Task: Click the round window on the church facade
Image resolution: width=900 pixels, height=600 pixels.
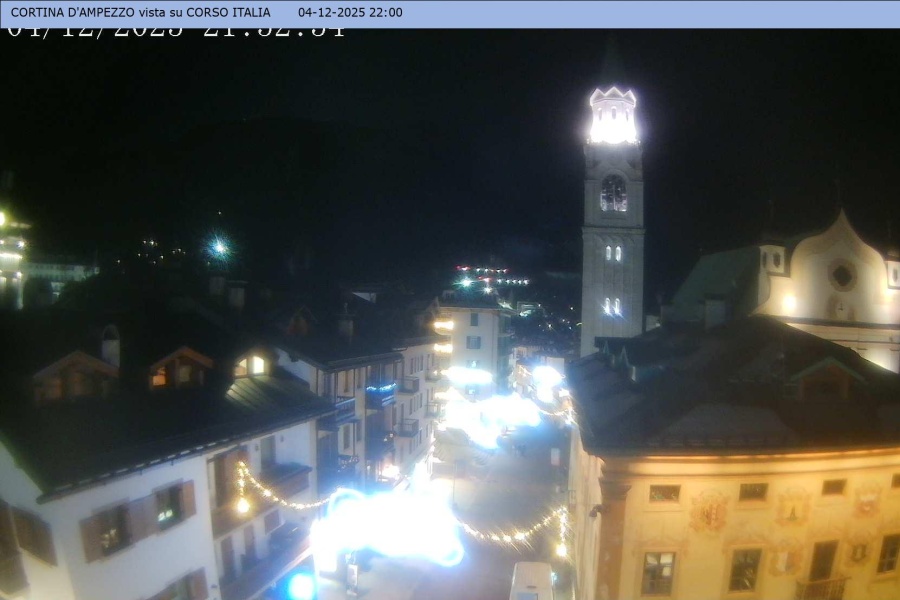Action: click(842, 275)
